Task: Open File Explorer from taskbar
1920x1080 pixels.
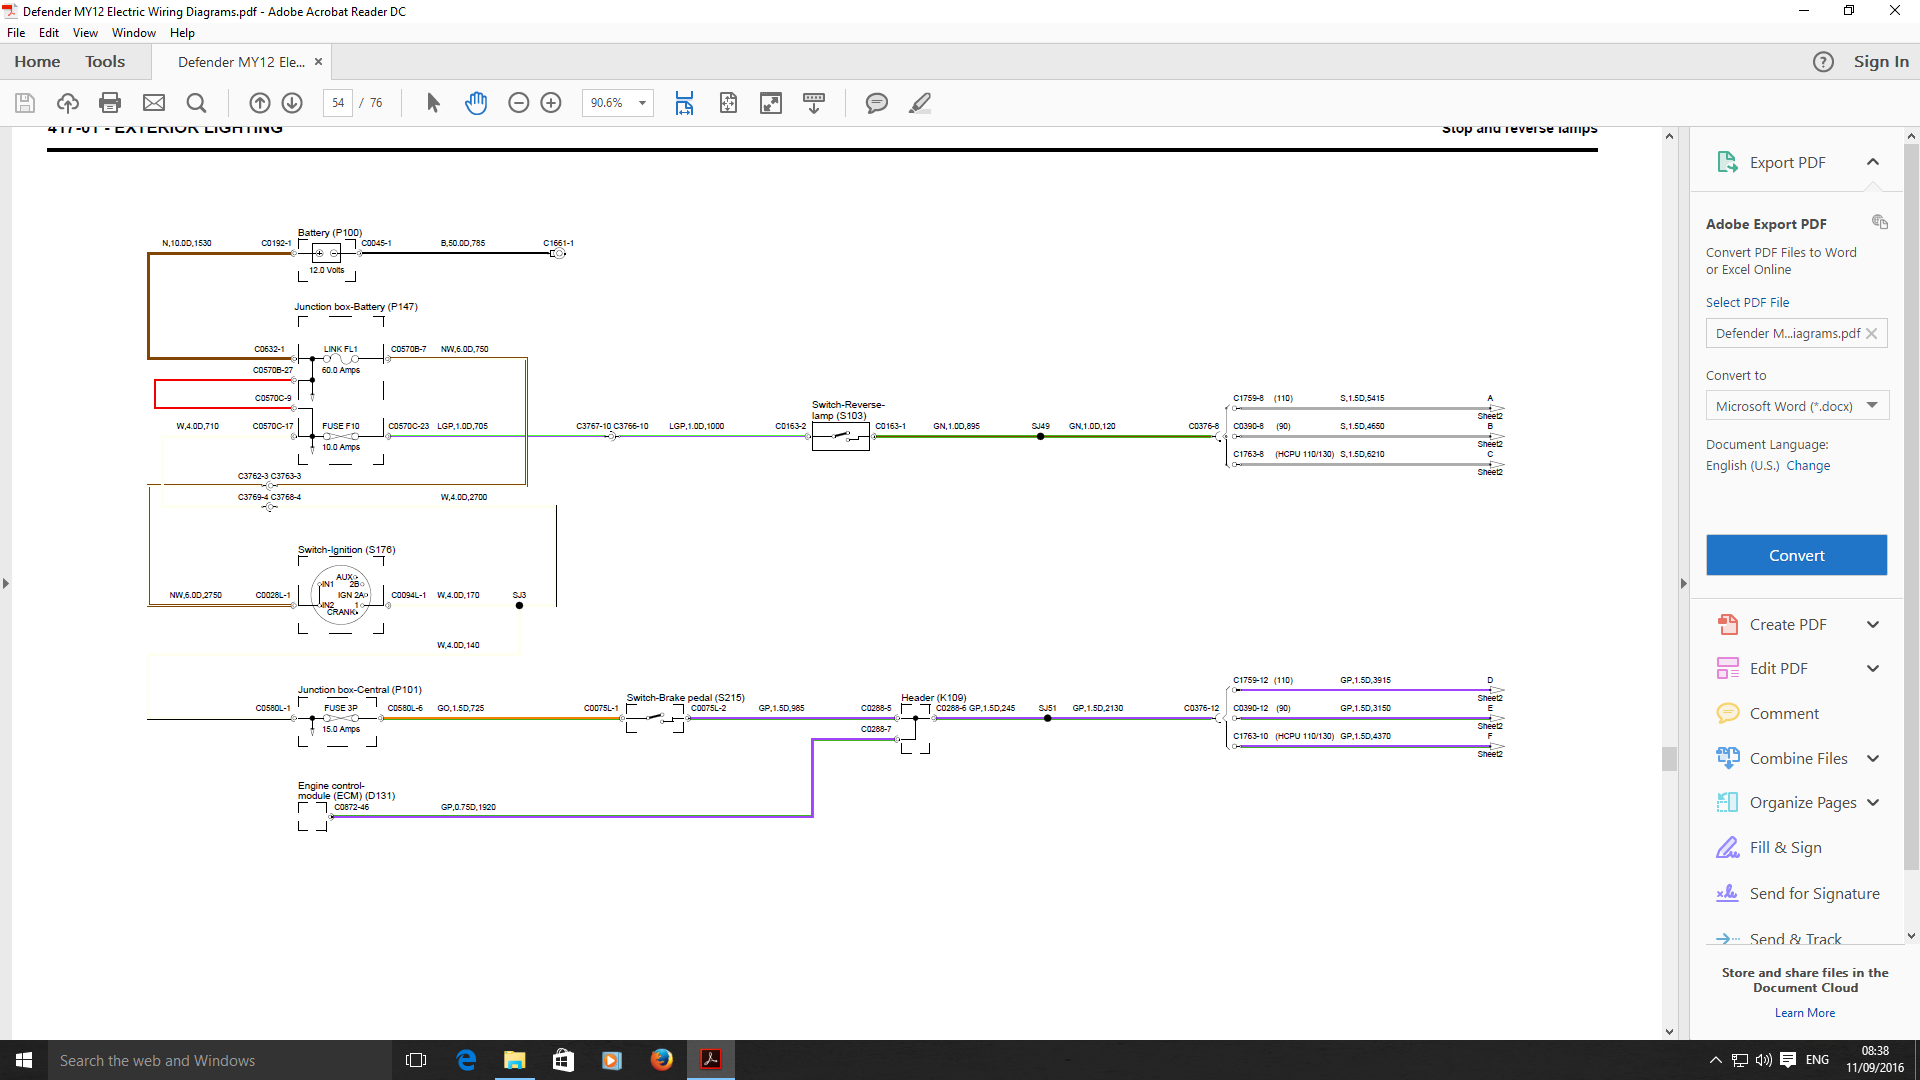Action: click(515, 1060)
